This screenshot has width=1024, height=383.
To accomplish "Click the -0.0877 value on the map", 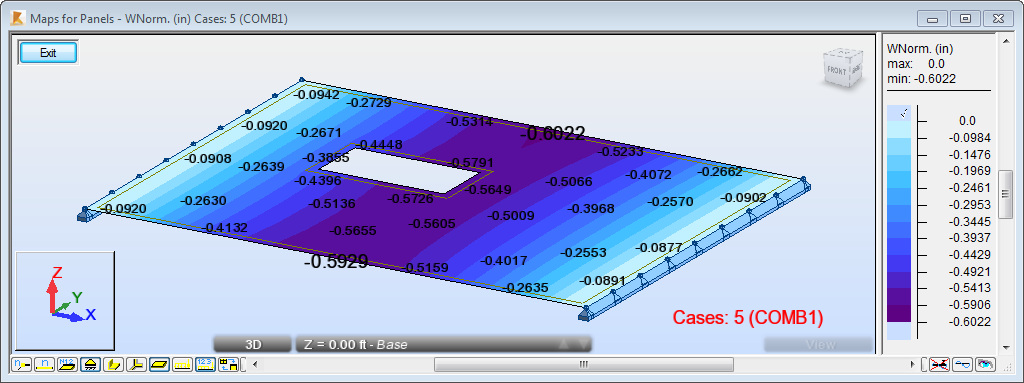I will tap(659, 248).
